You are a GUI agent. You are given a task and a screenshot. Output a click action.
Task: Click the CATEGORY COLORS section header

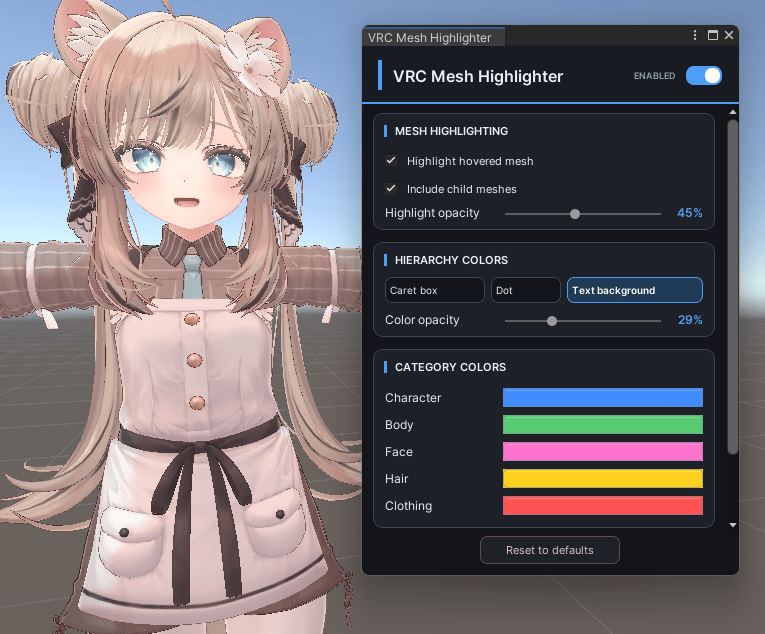(x=450, y=367)
